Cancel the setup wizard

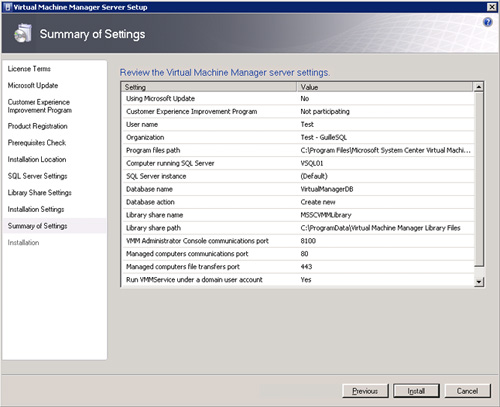point(467,391)
